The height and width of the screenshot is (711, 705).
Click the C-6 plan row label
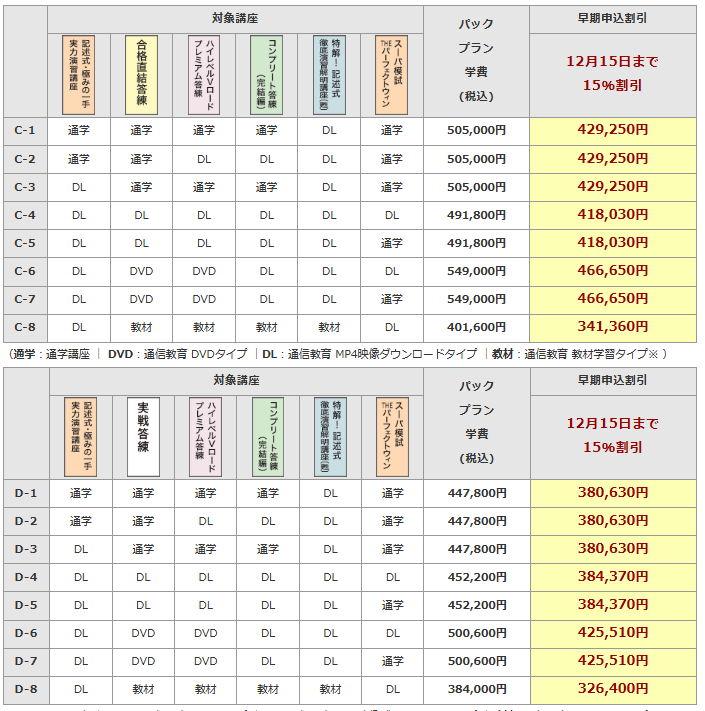click(25, 271)
